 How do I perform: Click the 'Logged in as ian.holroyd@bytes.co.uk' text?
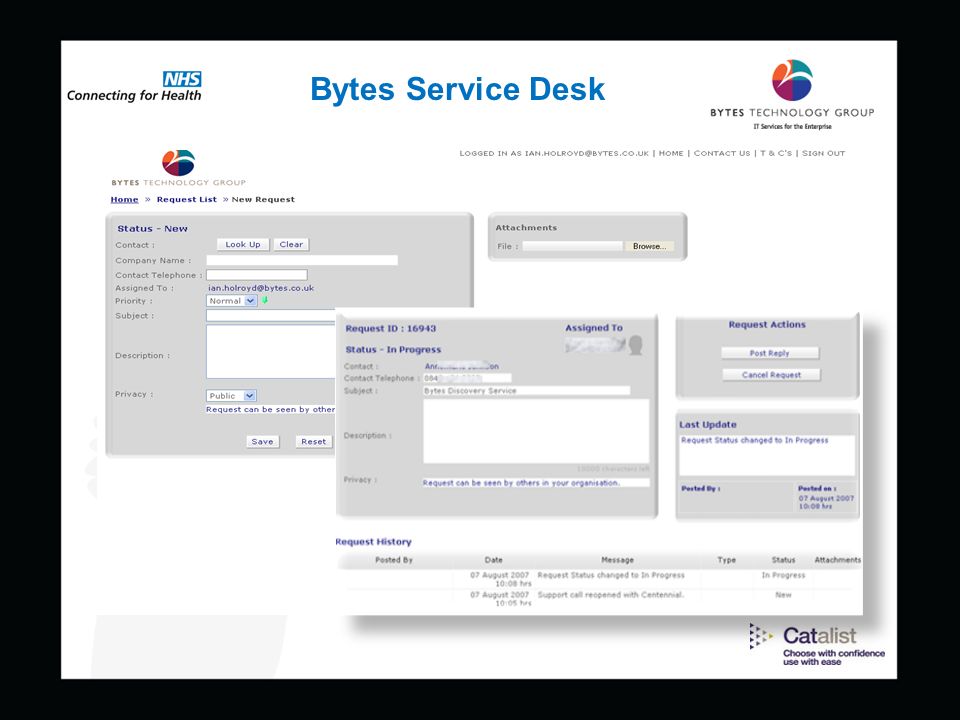[x=554, y=153]
